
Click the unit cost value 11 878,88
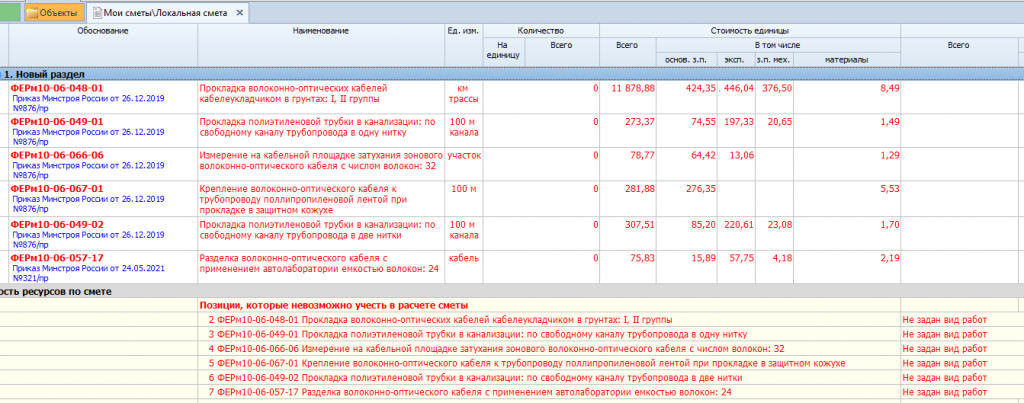click(633, 88)
